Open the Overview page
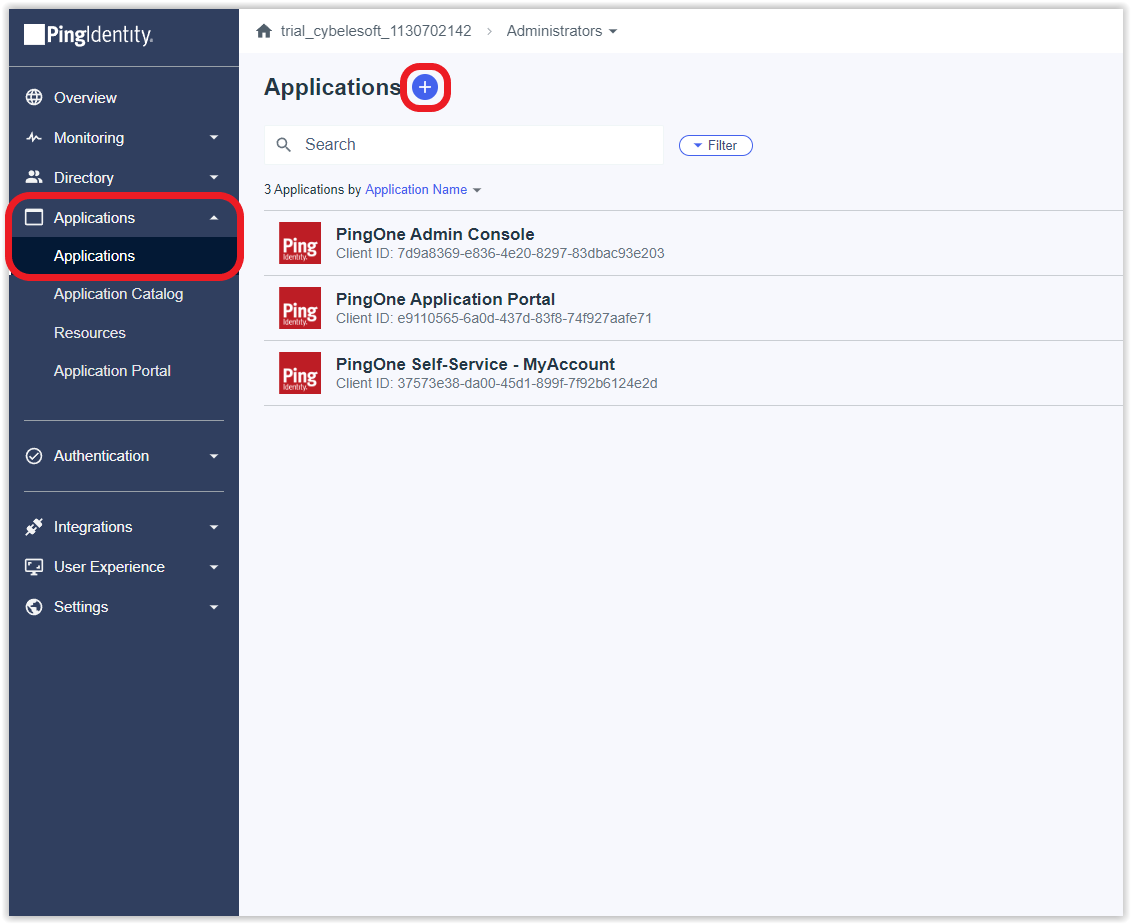1131x924 pixels. coord(85,97)
